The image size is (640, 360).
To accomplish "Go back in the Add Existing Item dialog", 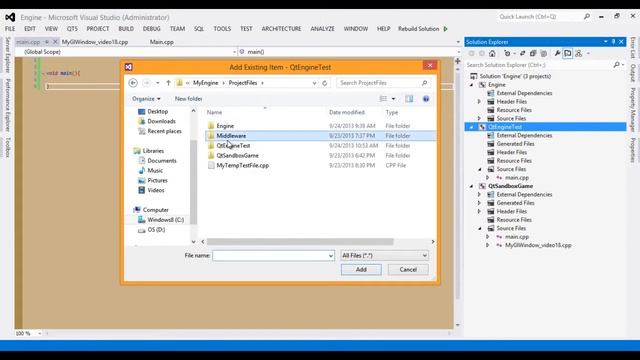I will [133, 83].
